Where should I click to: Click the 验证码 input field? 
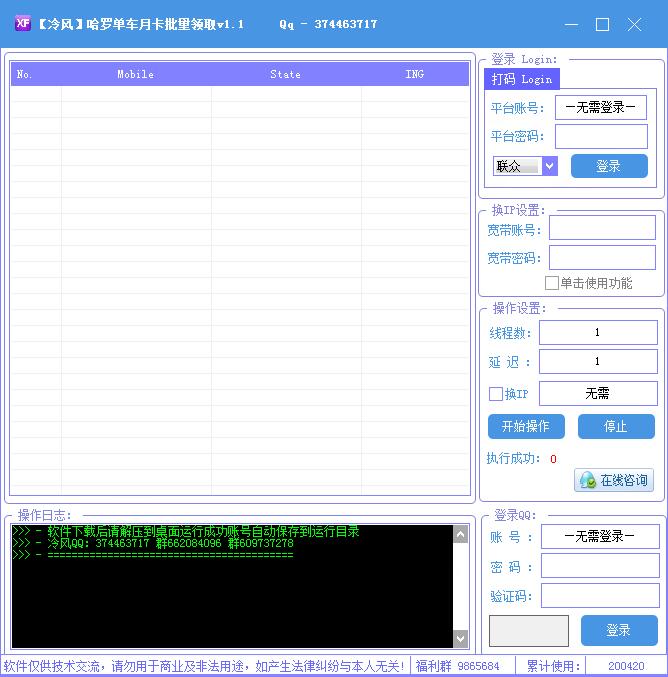[x=600, y=595]
